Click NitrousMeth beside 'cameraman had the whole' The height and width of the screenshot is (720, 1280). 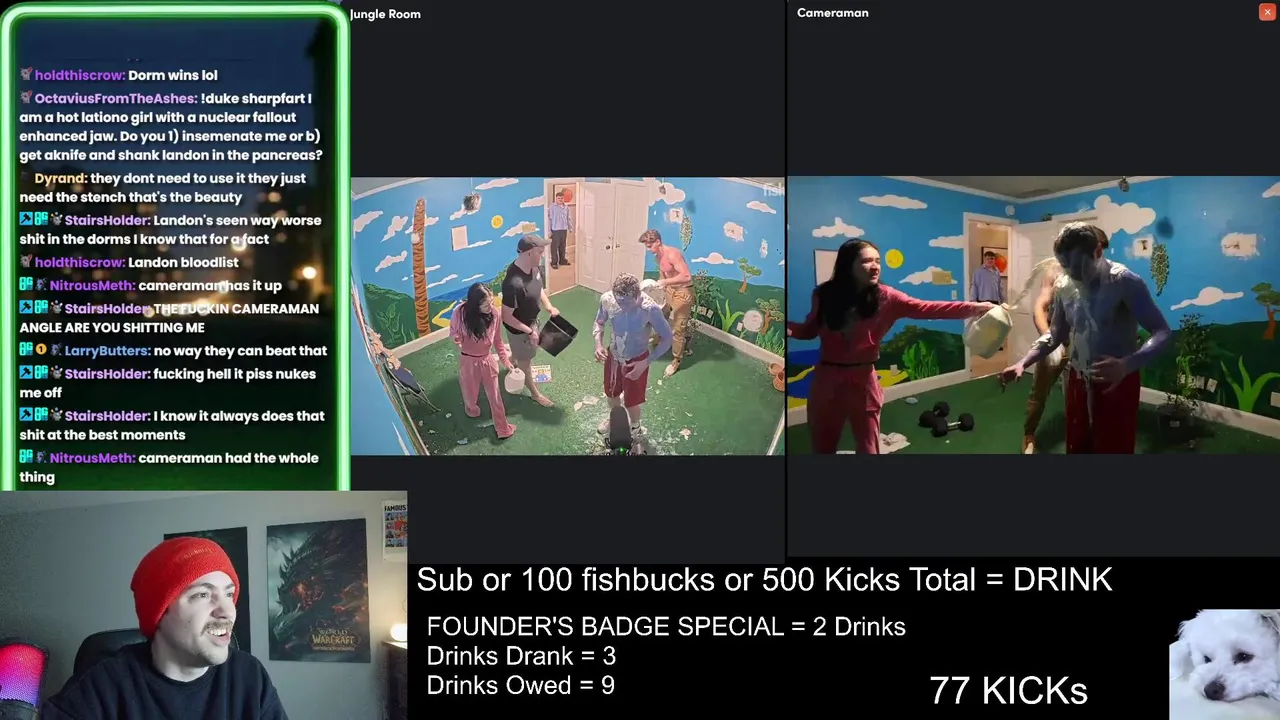pyautogui.click(x=92, y=458)
